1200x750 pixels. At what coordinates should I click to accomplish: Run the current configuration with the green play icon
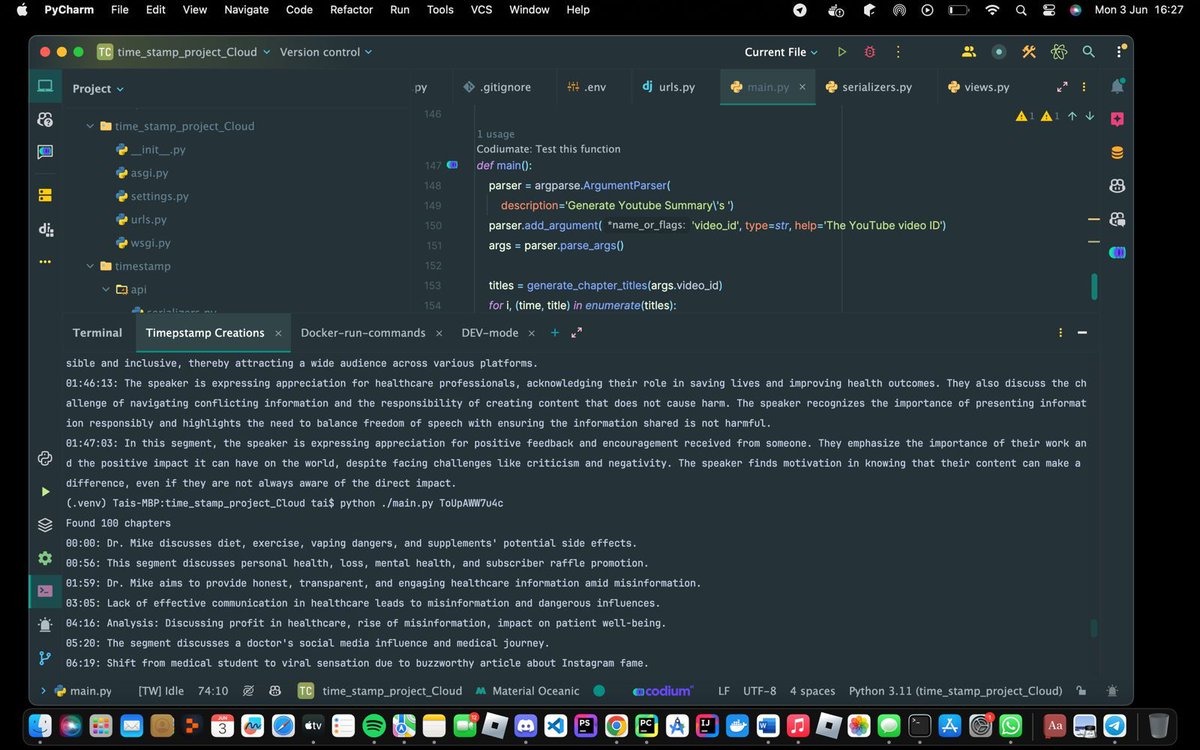click(x=841, y=51)
